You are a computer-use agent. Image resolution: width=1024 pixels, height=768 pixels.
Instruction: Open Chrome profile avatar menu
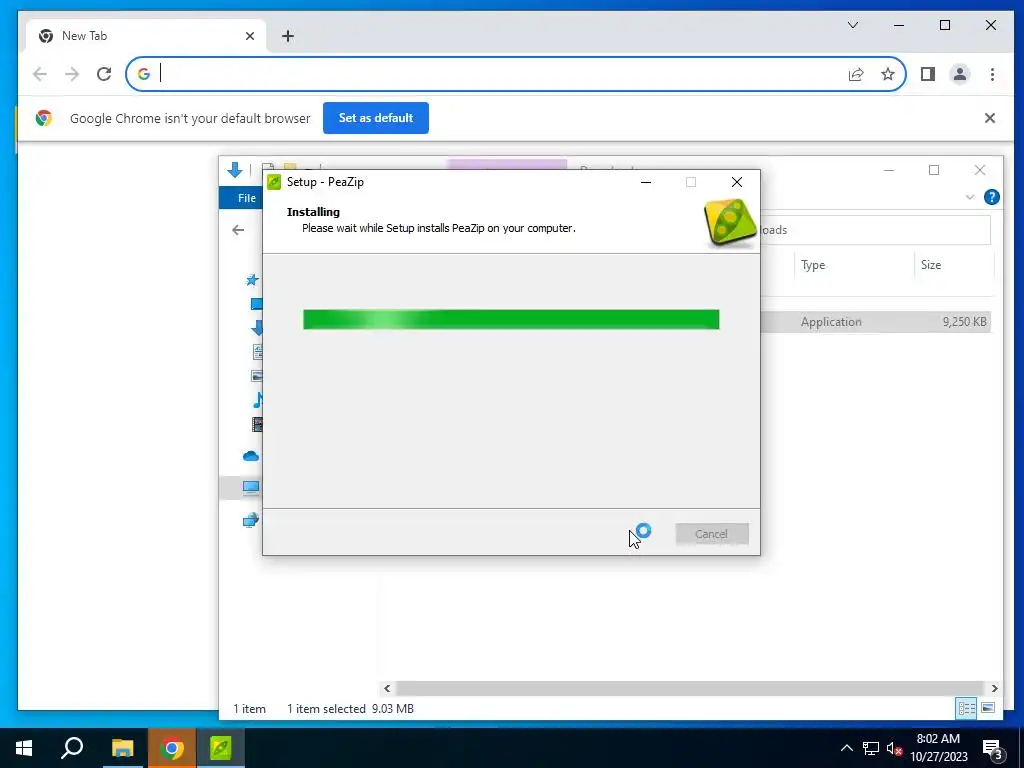[960, 74]
